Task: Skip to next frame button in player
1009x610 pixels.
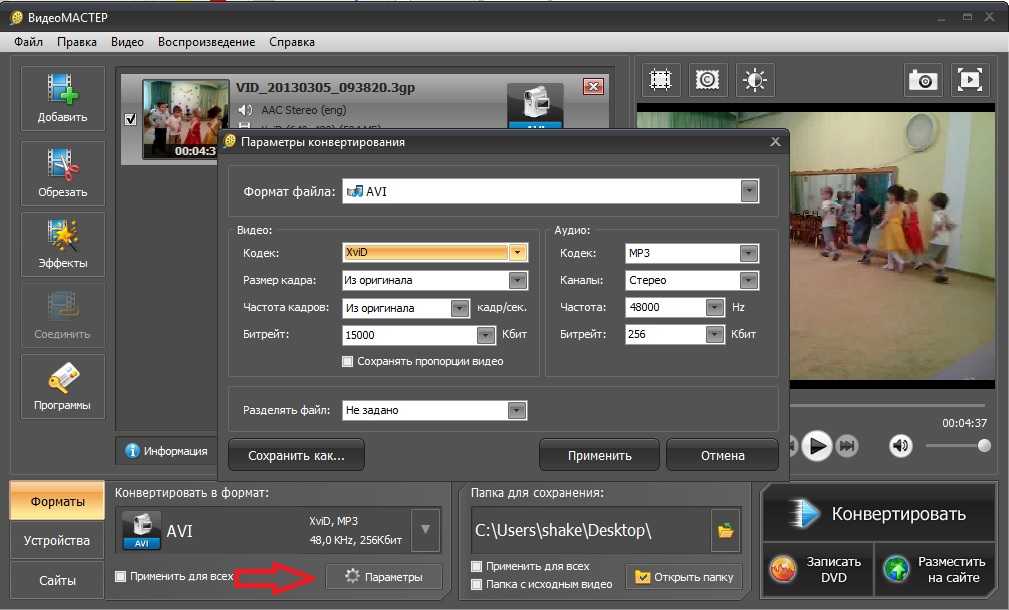Action: [x=847, y=445]
